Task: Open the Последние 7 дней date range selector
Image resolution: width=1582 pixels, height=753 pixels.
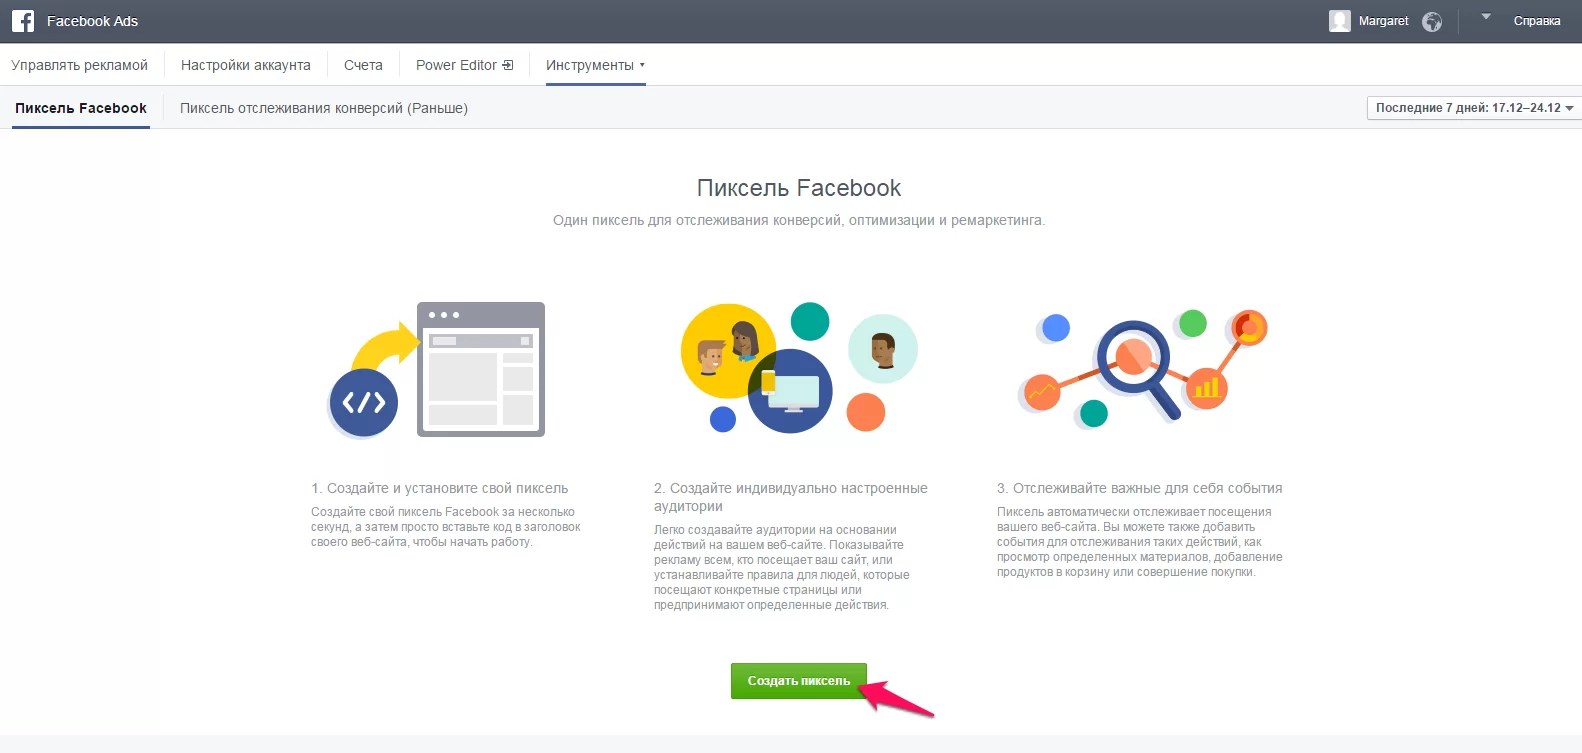Action: [1474, 108]
